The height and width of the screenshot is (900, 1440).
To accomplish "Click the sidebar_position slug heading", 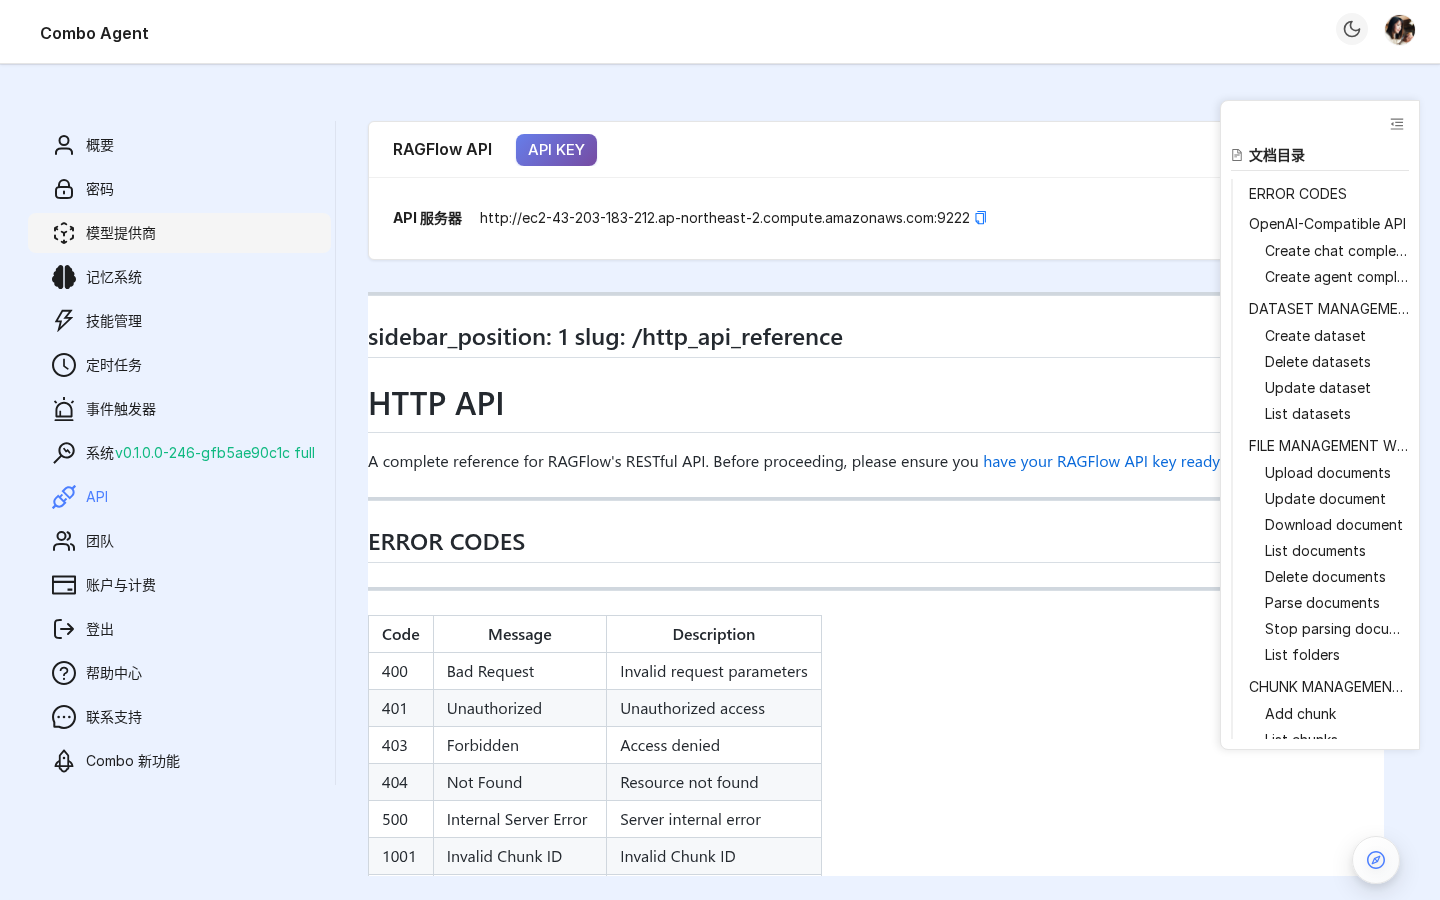I will click(605, 337).
